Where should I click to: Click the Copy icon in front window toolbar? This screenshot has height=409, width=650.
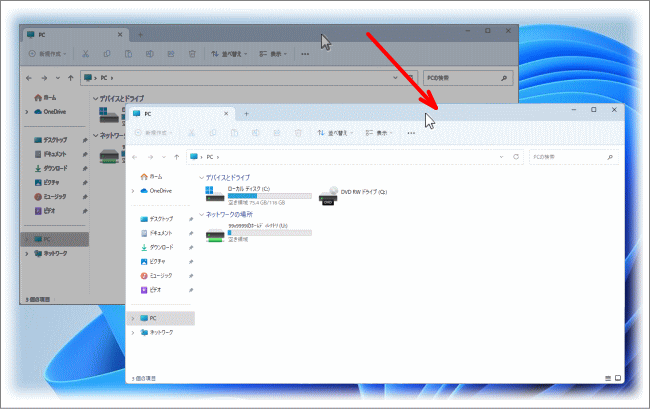[x=213, y=133]
